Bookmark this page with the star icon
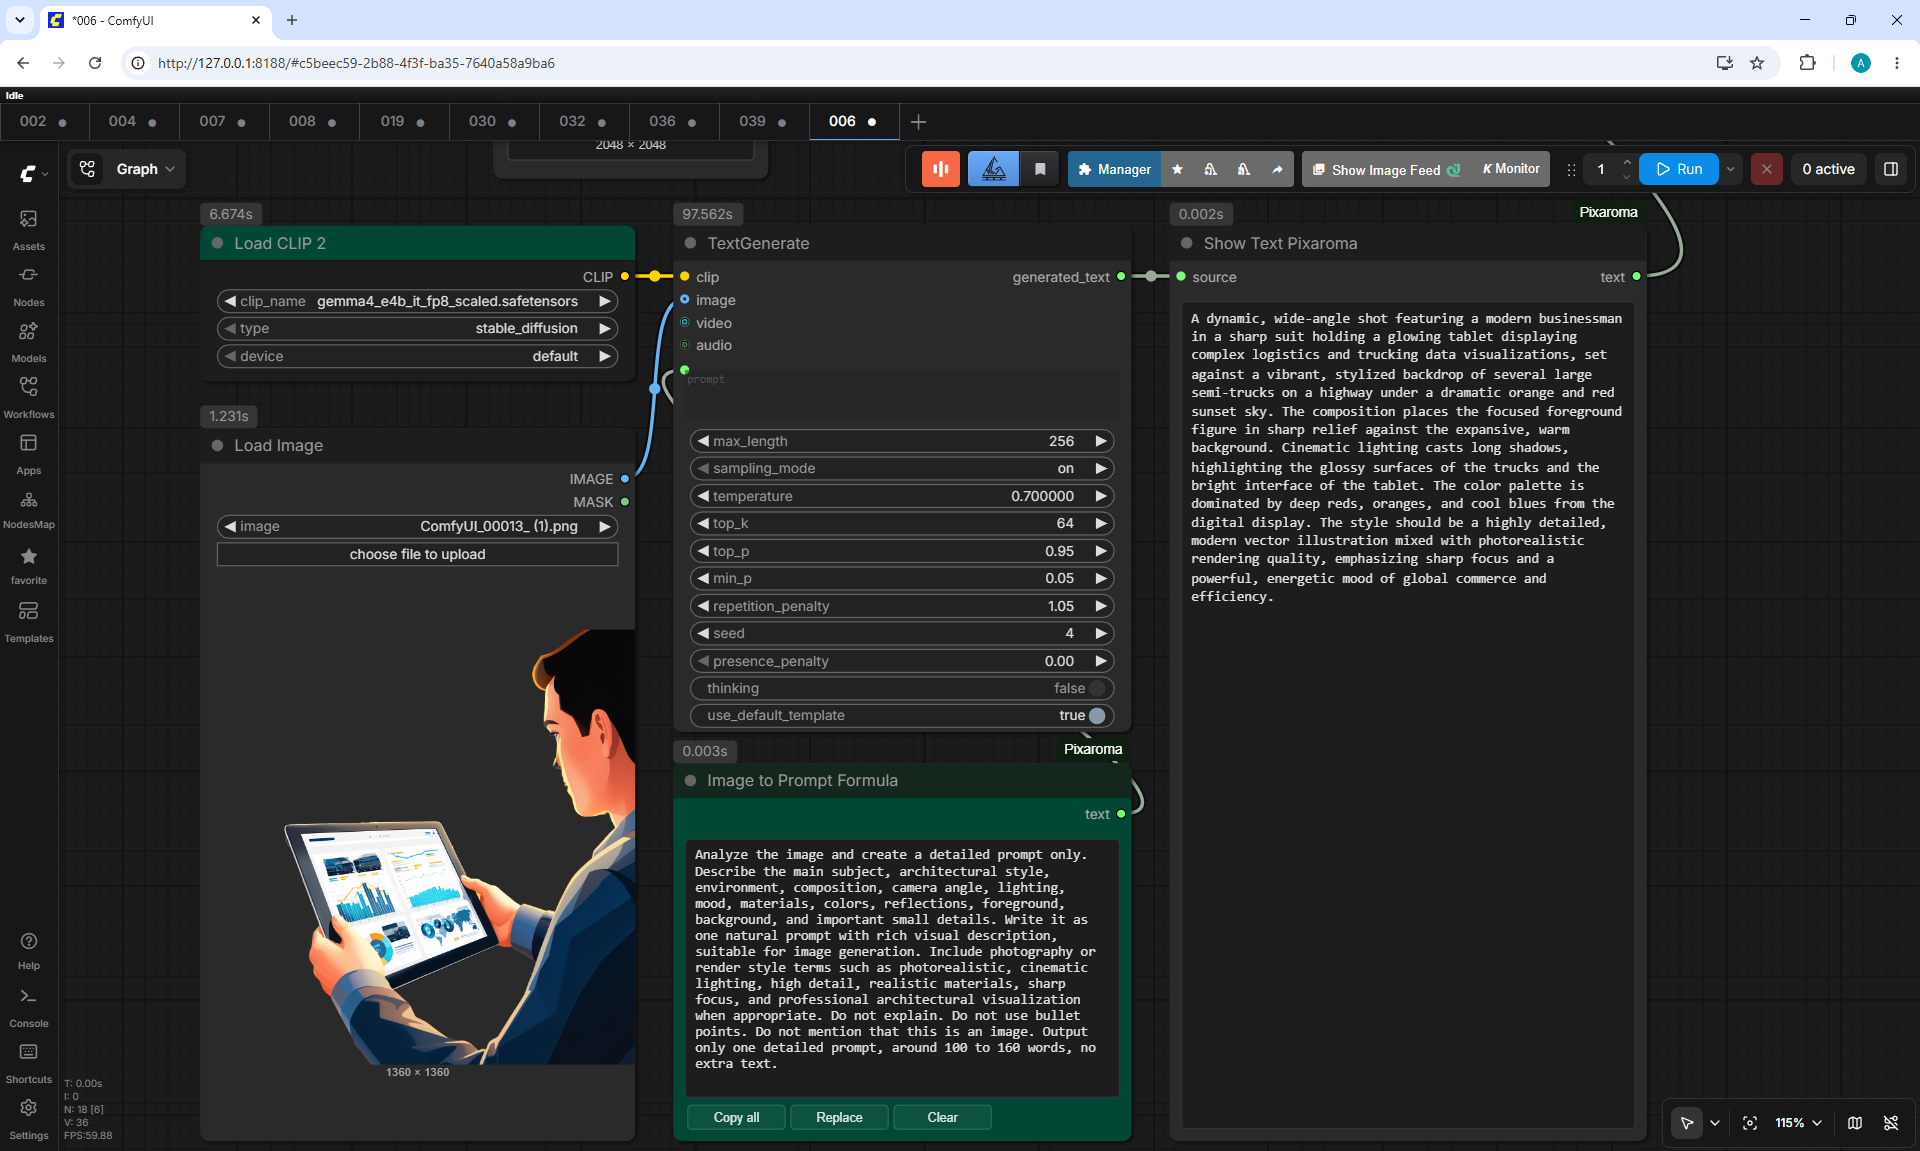Screen dimensions: 1920x1151 [1757, 63]
